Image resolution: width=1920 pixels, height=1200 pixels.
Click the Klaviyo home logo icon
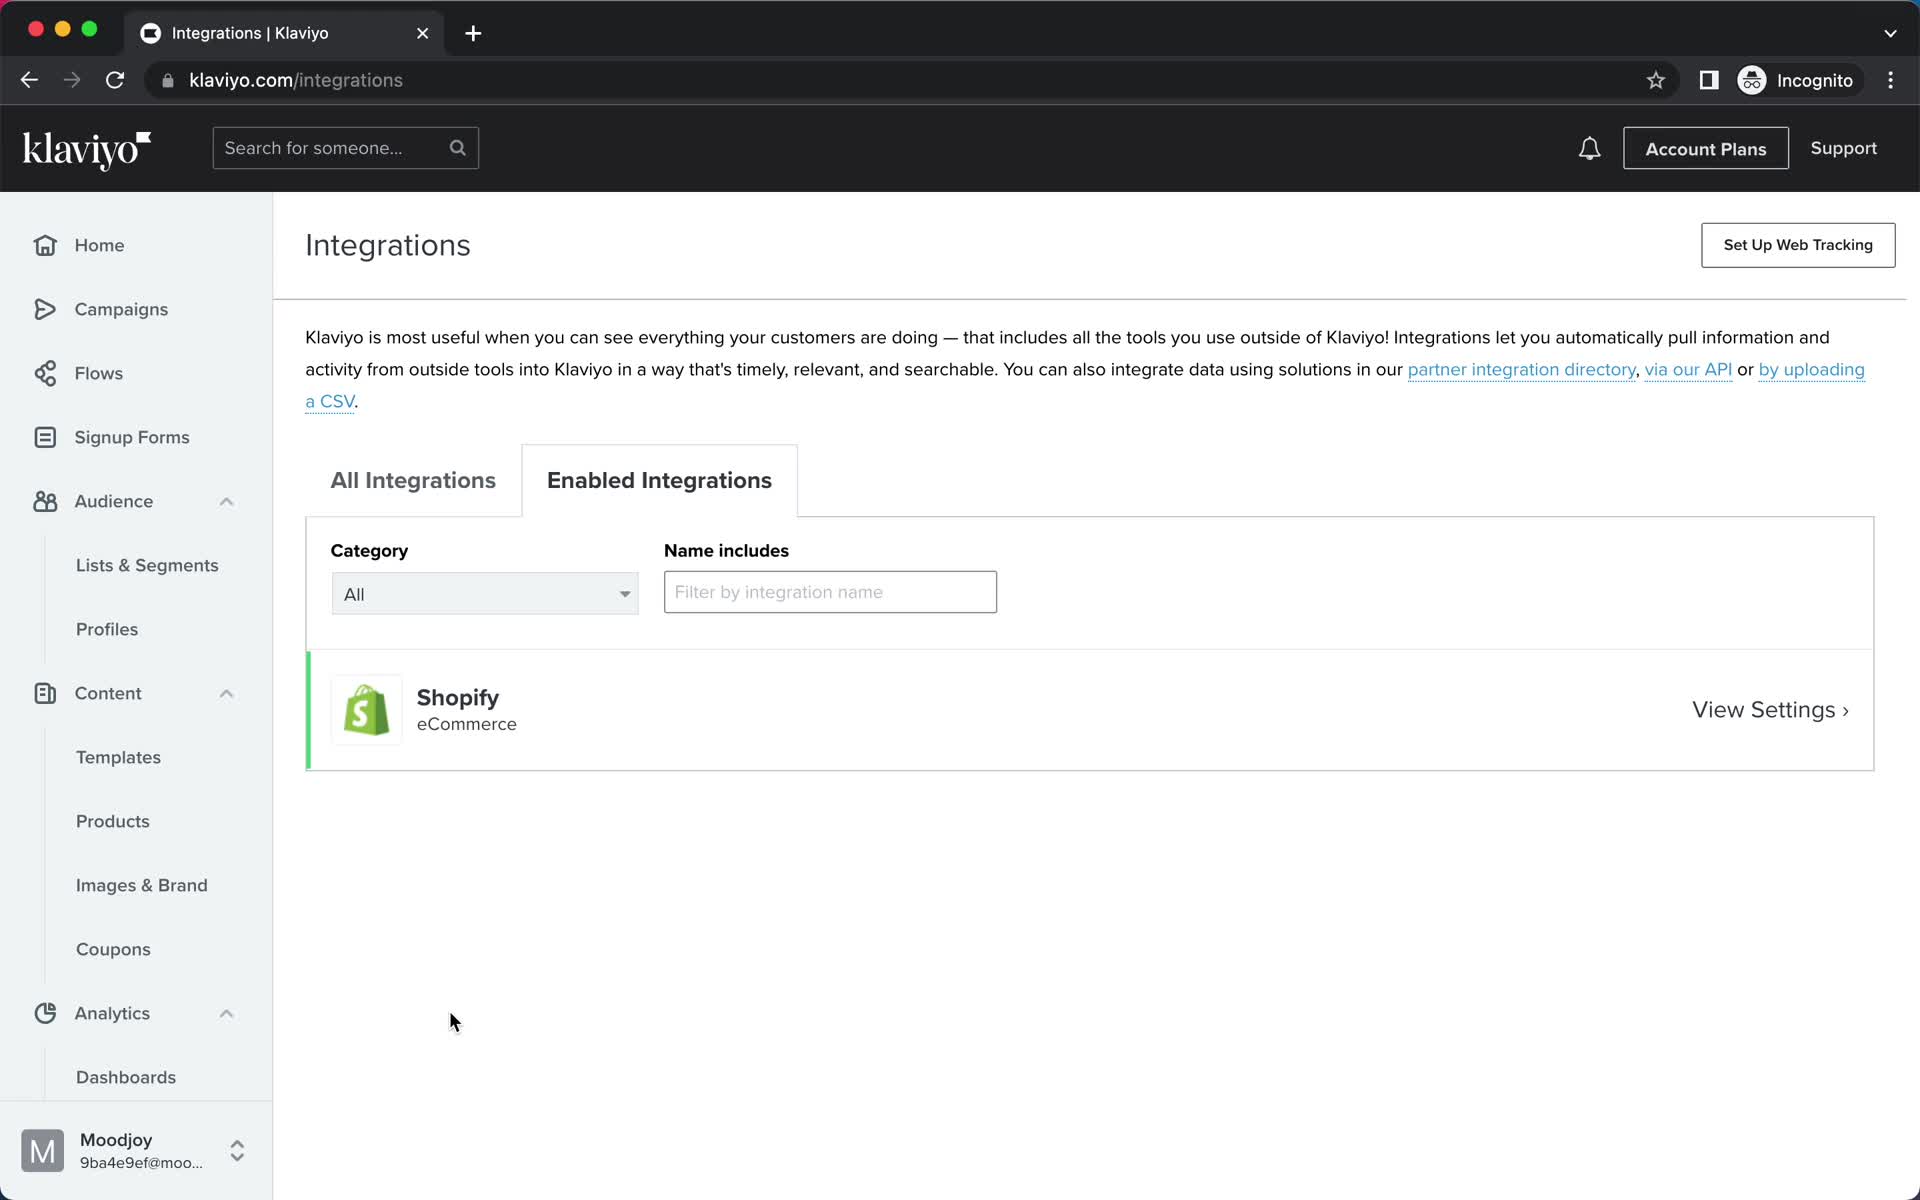coord(88,149)
